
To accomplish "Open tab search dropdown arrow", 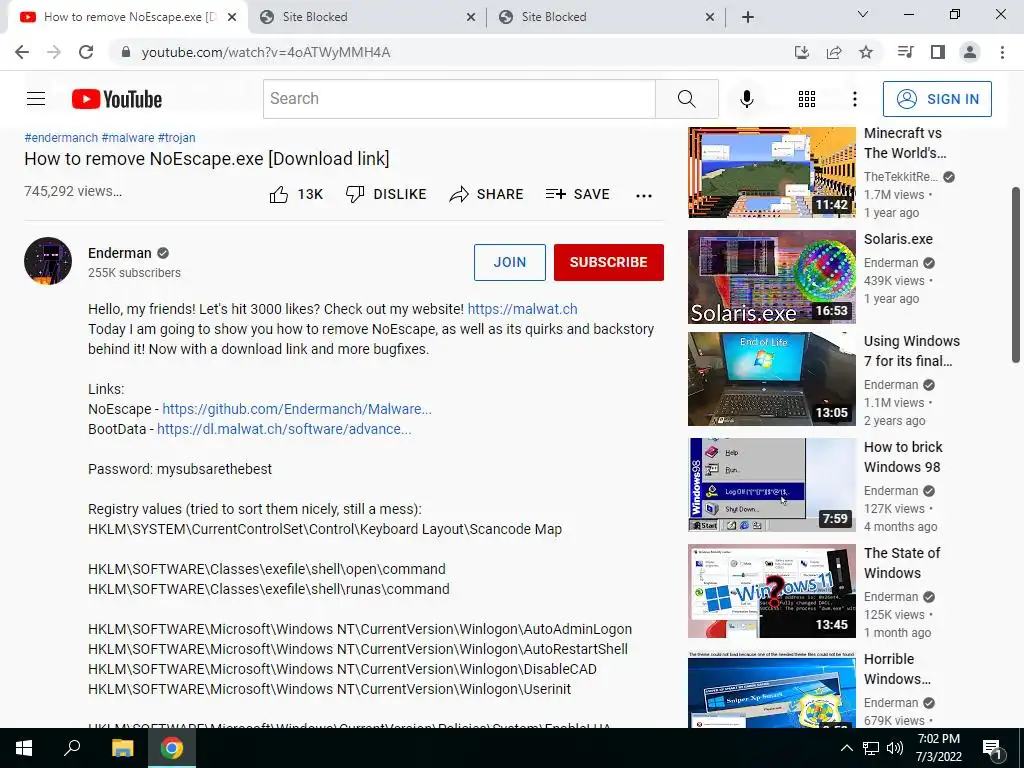I will [863, 14].
